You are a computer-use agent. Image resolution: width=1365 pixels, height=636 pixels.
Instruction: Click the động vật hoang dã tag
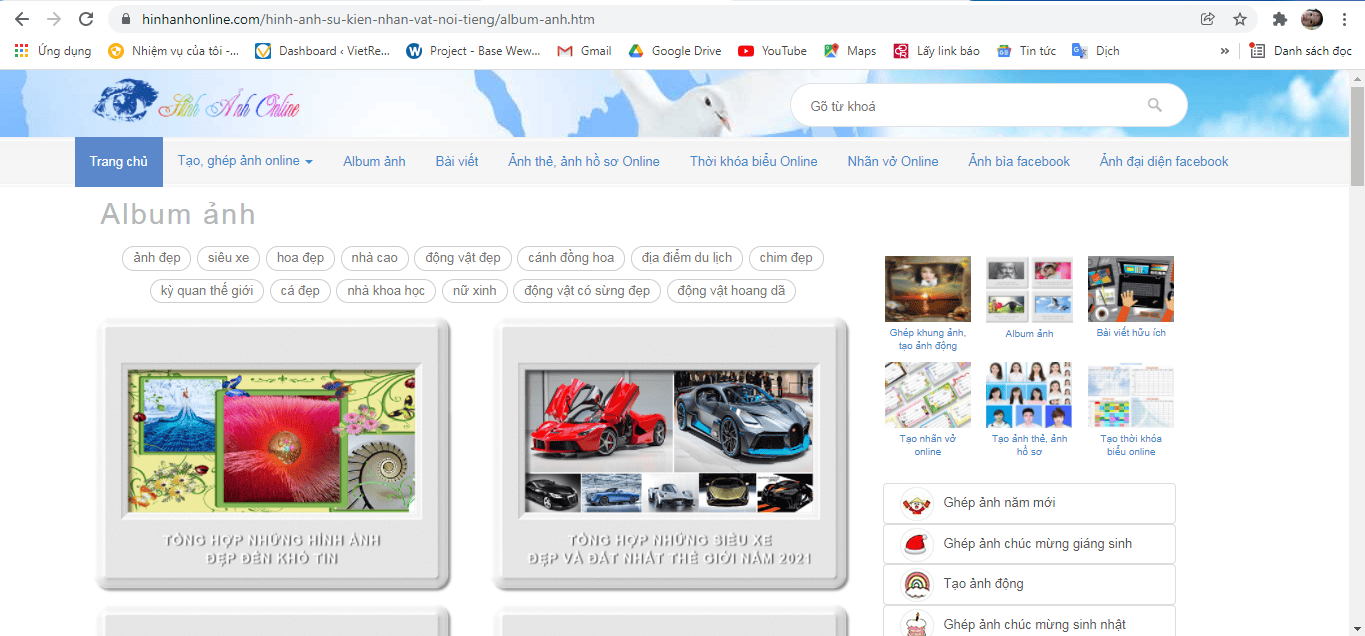[x=730, y=291]
